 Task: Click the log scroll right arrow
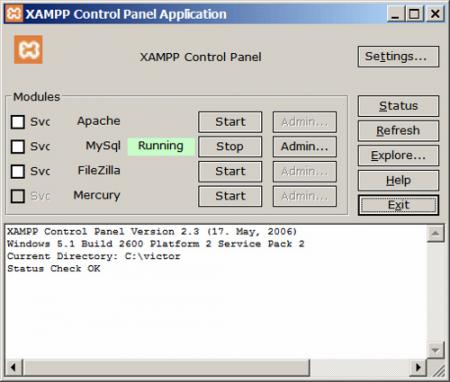pos(418,368)
